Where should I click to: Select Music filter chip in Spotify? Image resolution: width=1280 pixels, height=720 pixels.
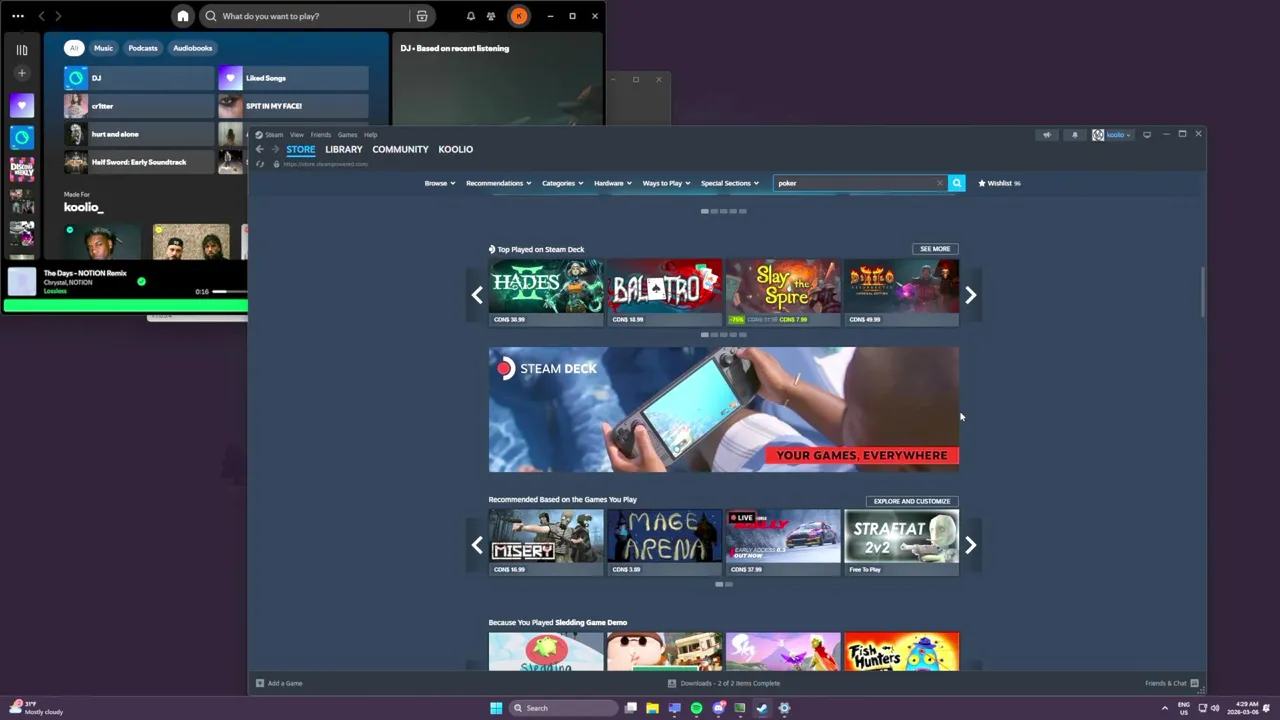(104, 48)
